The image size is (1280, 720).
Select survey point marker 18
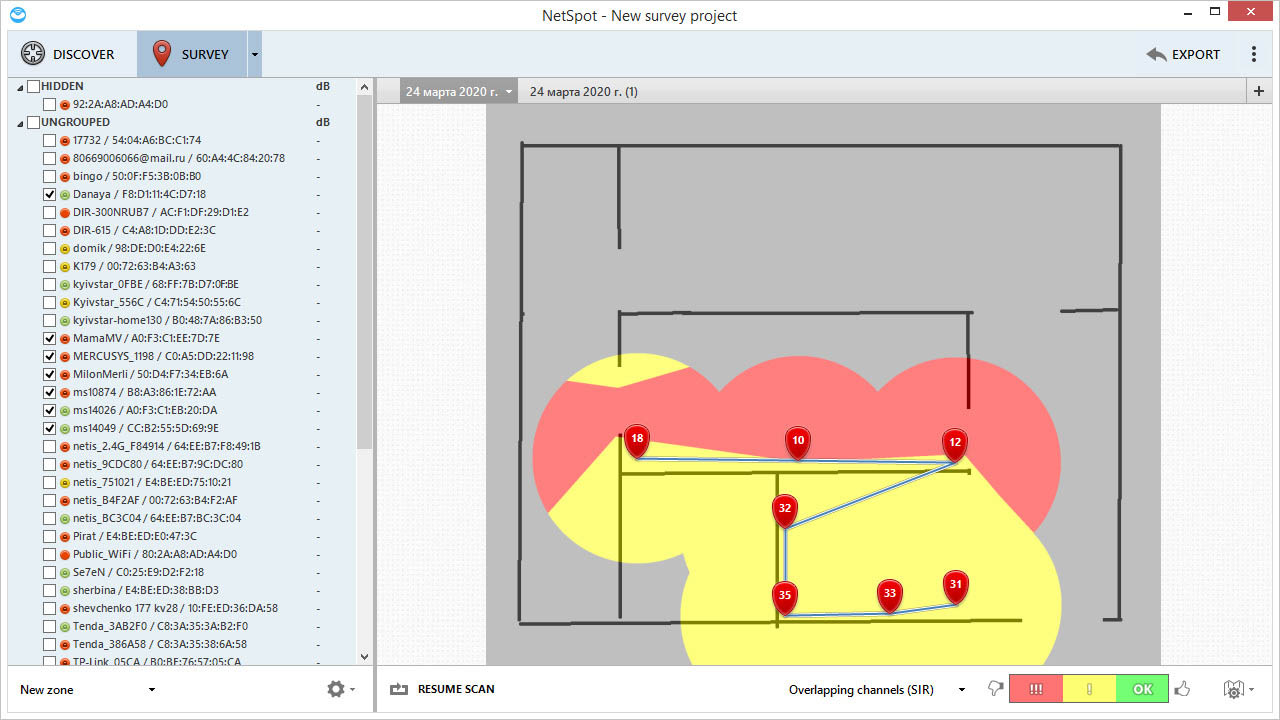[637, 441]
